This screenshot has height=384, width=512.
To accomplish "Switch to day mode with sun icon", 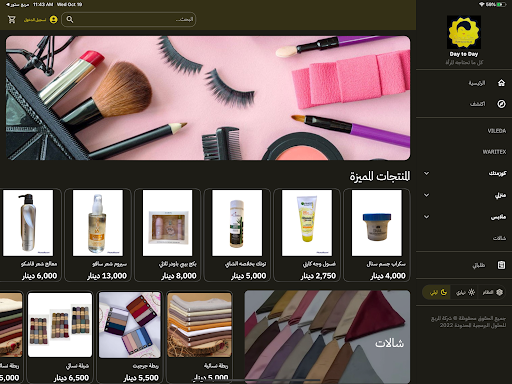I will [x=465, y=292].
